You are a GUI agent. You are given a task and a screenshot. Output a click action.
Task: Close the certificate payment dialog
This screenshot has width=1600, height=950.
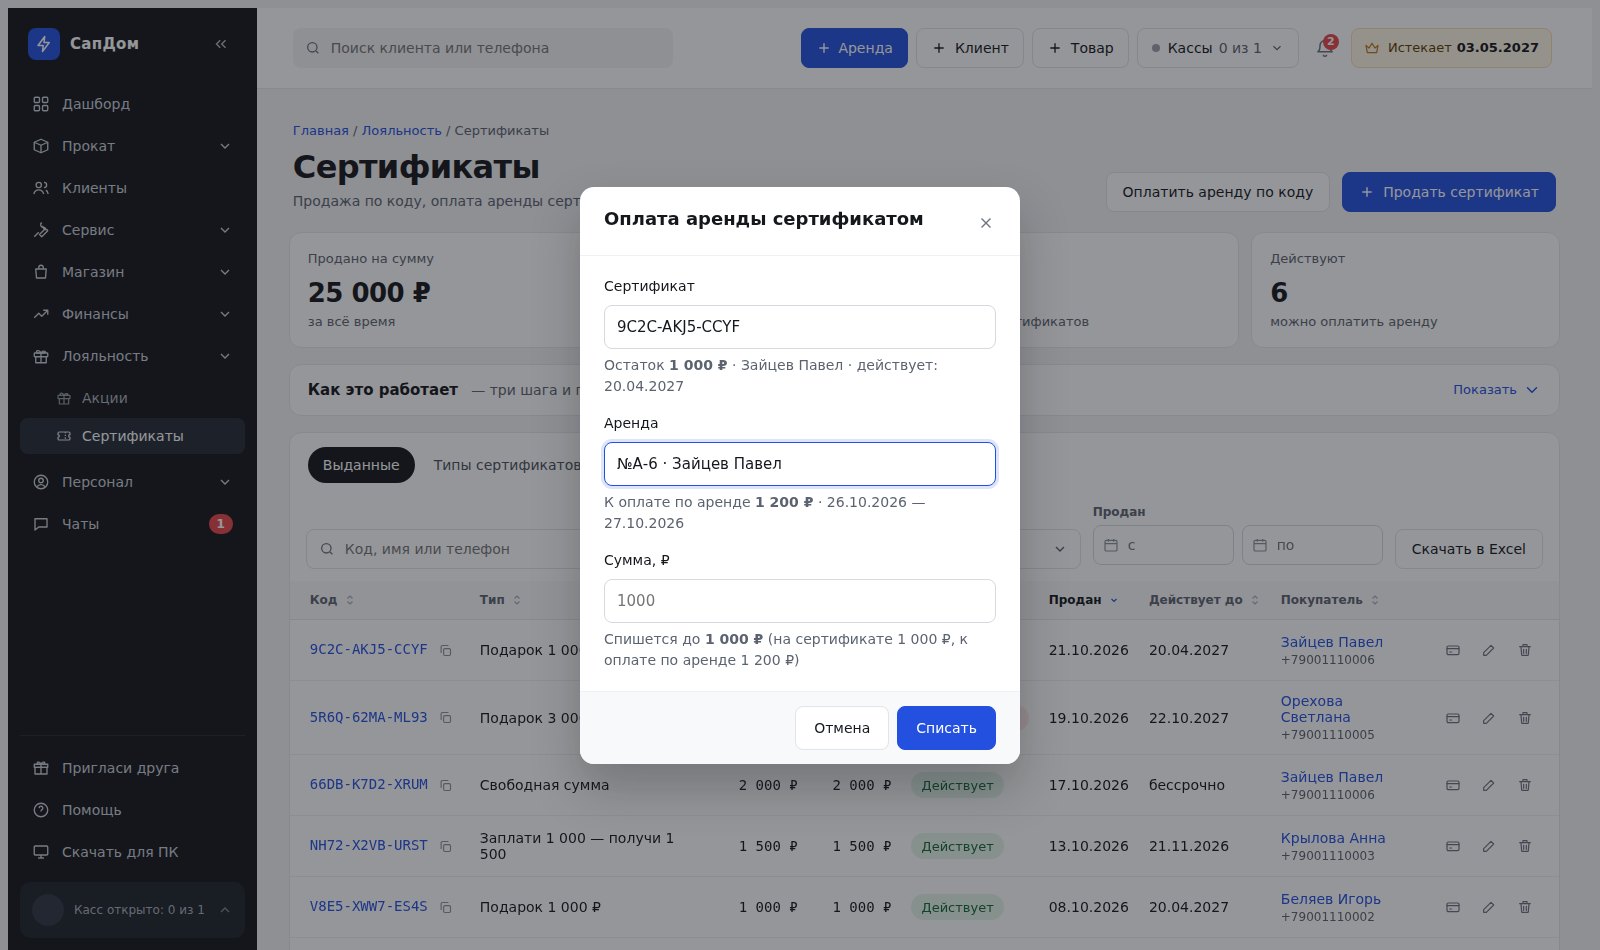[986, 223]
